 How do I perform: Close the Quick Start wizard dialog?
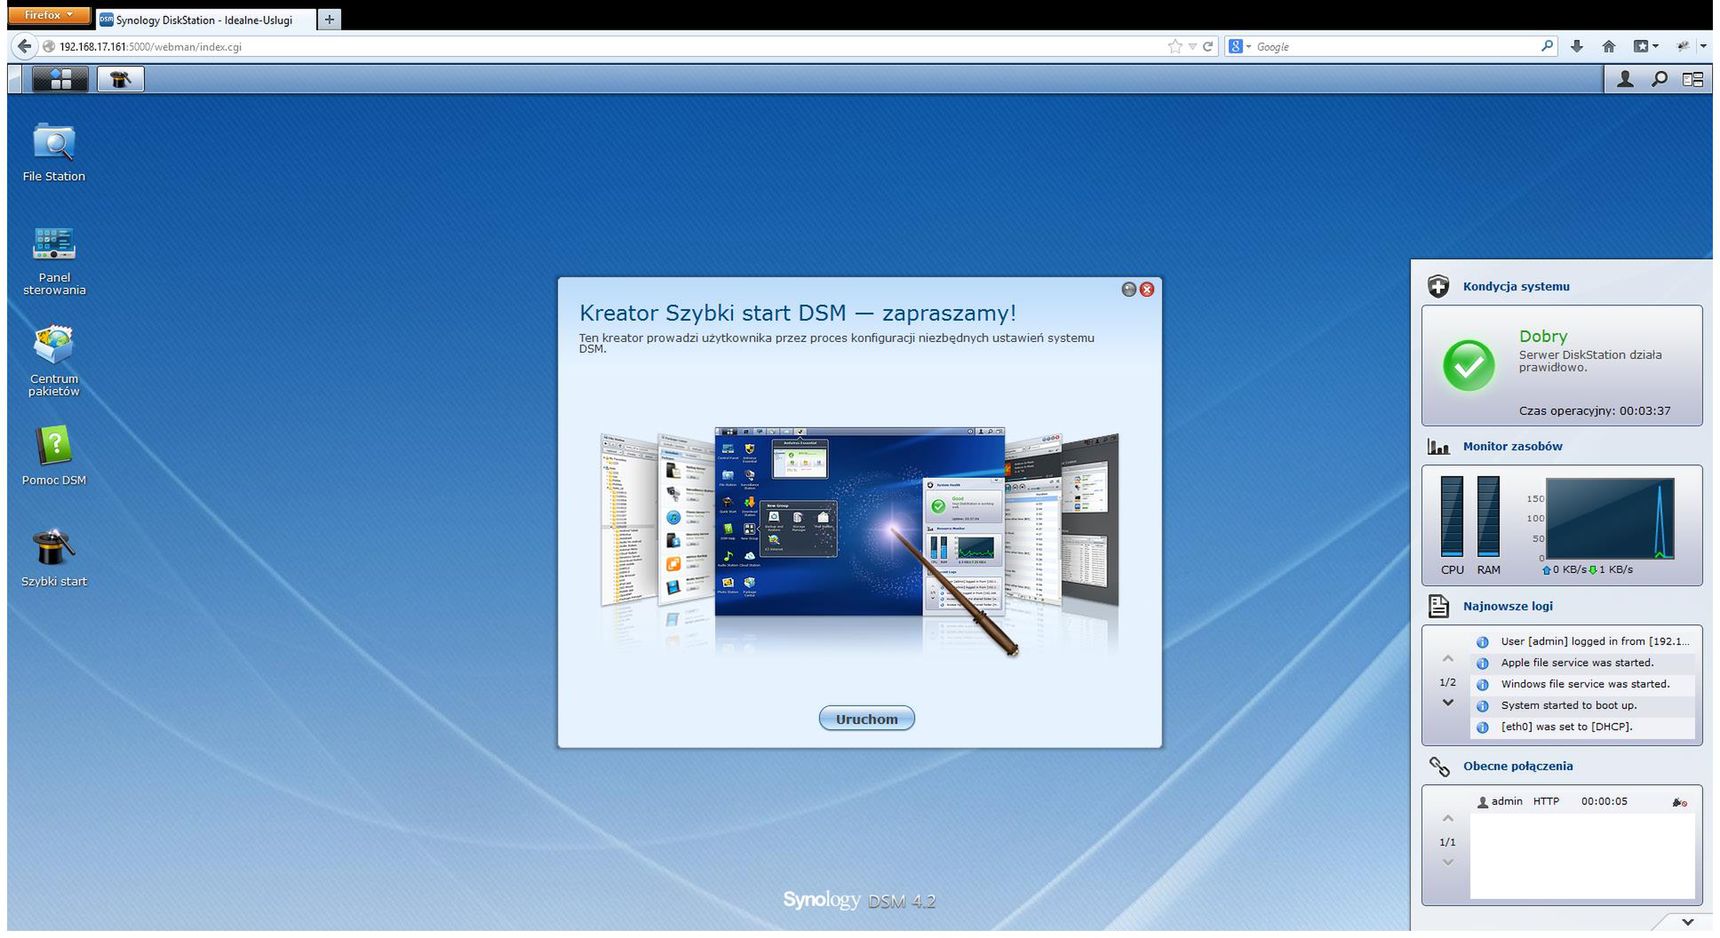pyautogui.click(x=1147, y=289)
